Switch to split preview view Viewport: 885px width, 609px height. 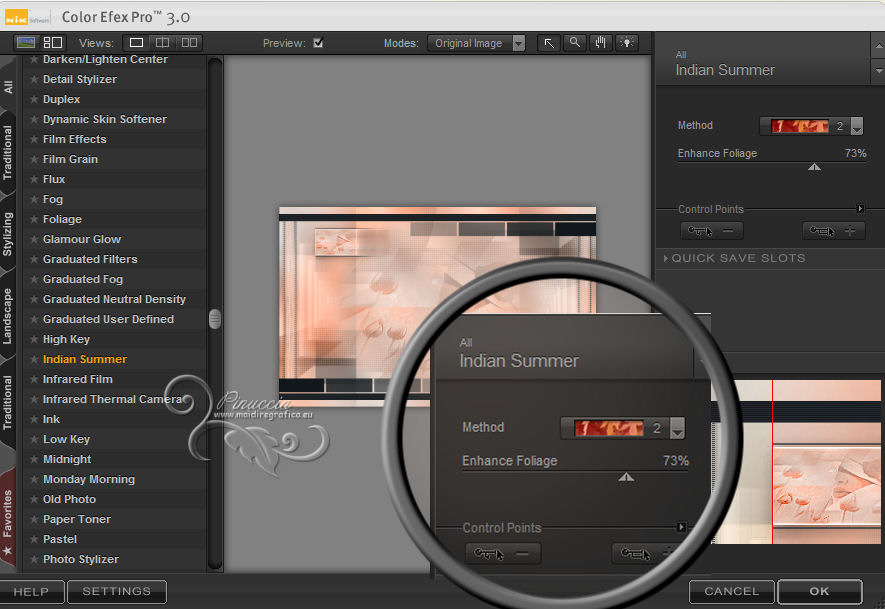point(163,43)
